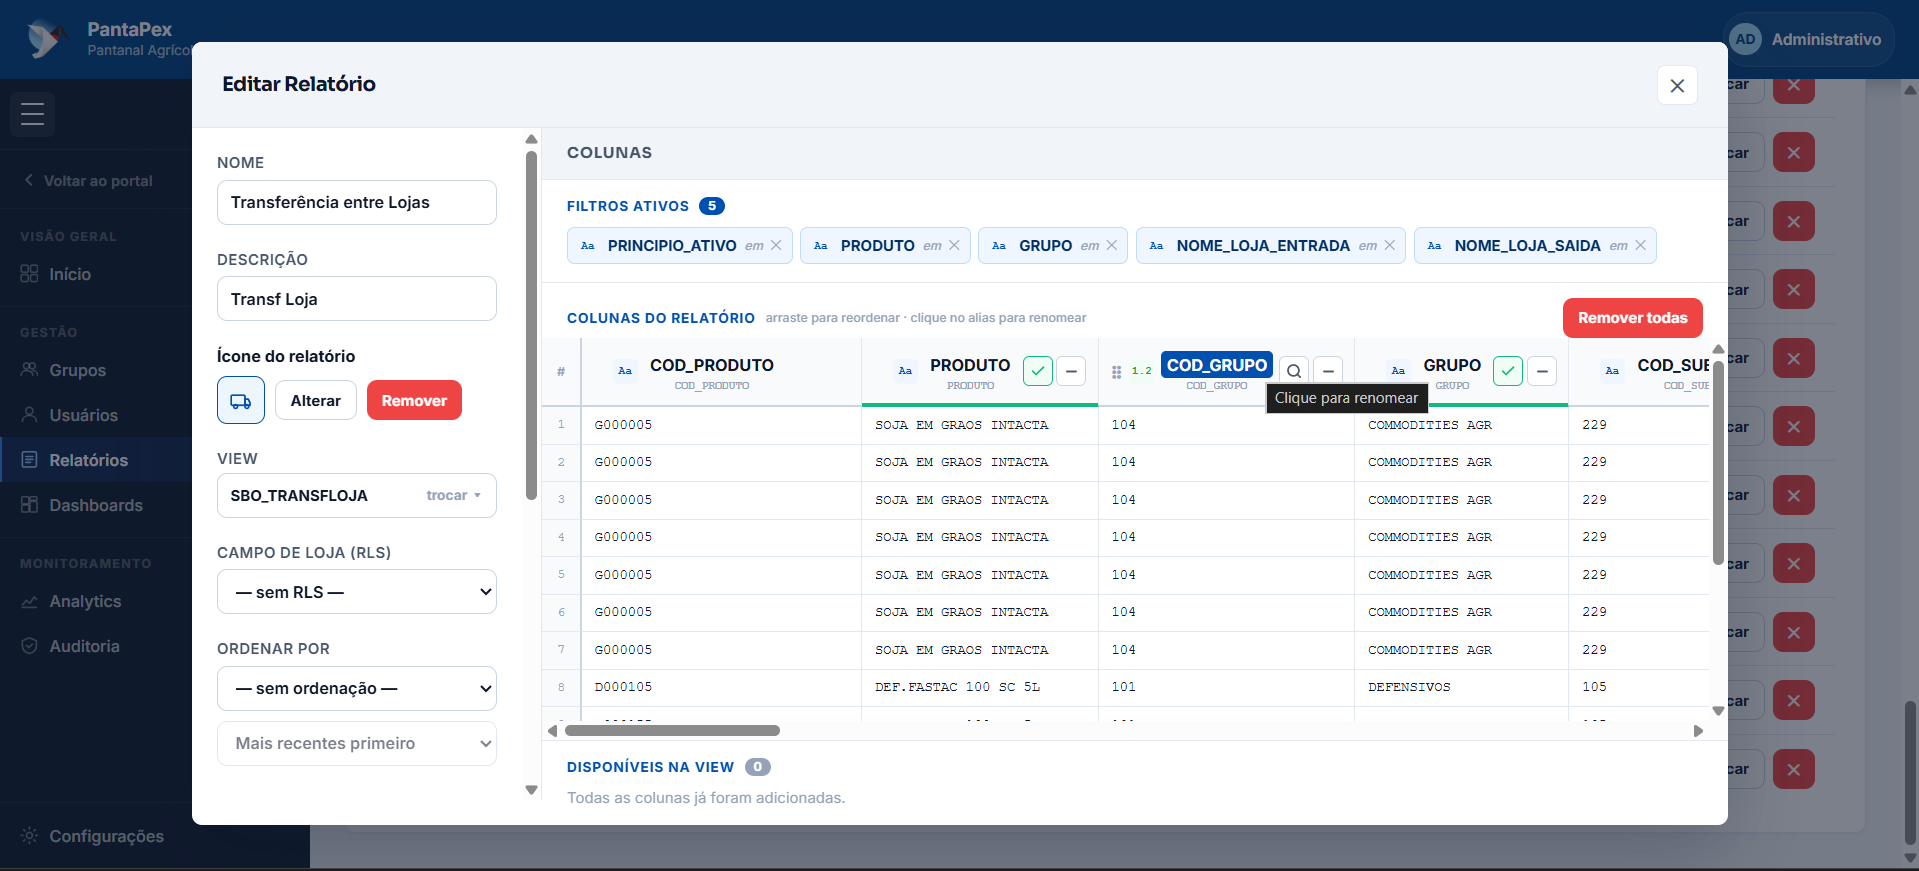Remove the PRINCIPIO_ATIVO active filter
Image resolution: width=1919 pixels, height=871 pixels.
coord(776,245)
